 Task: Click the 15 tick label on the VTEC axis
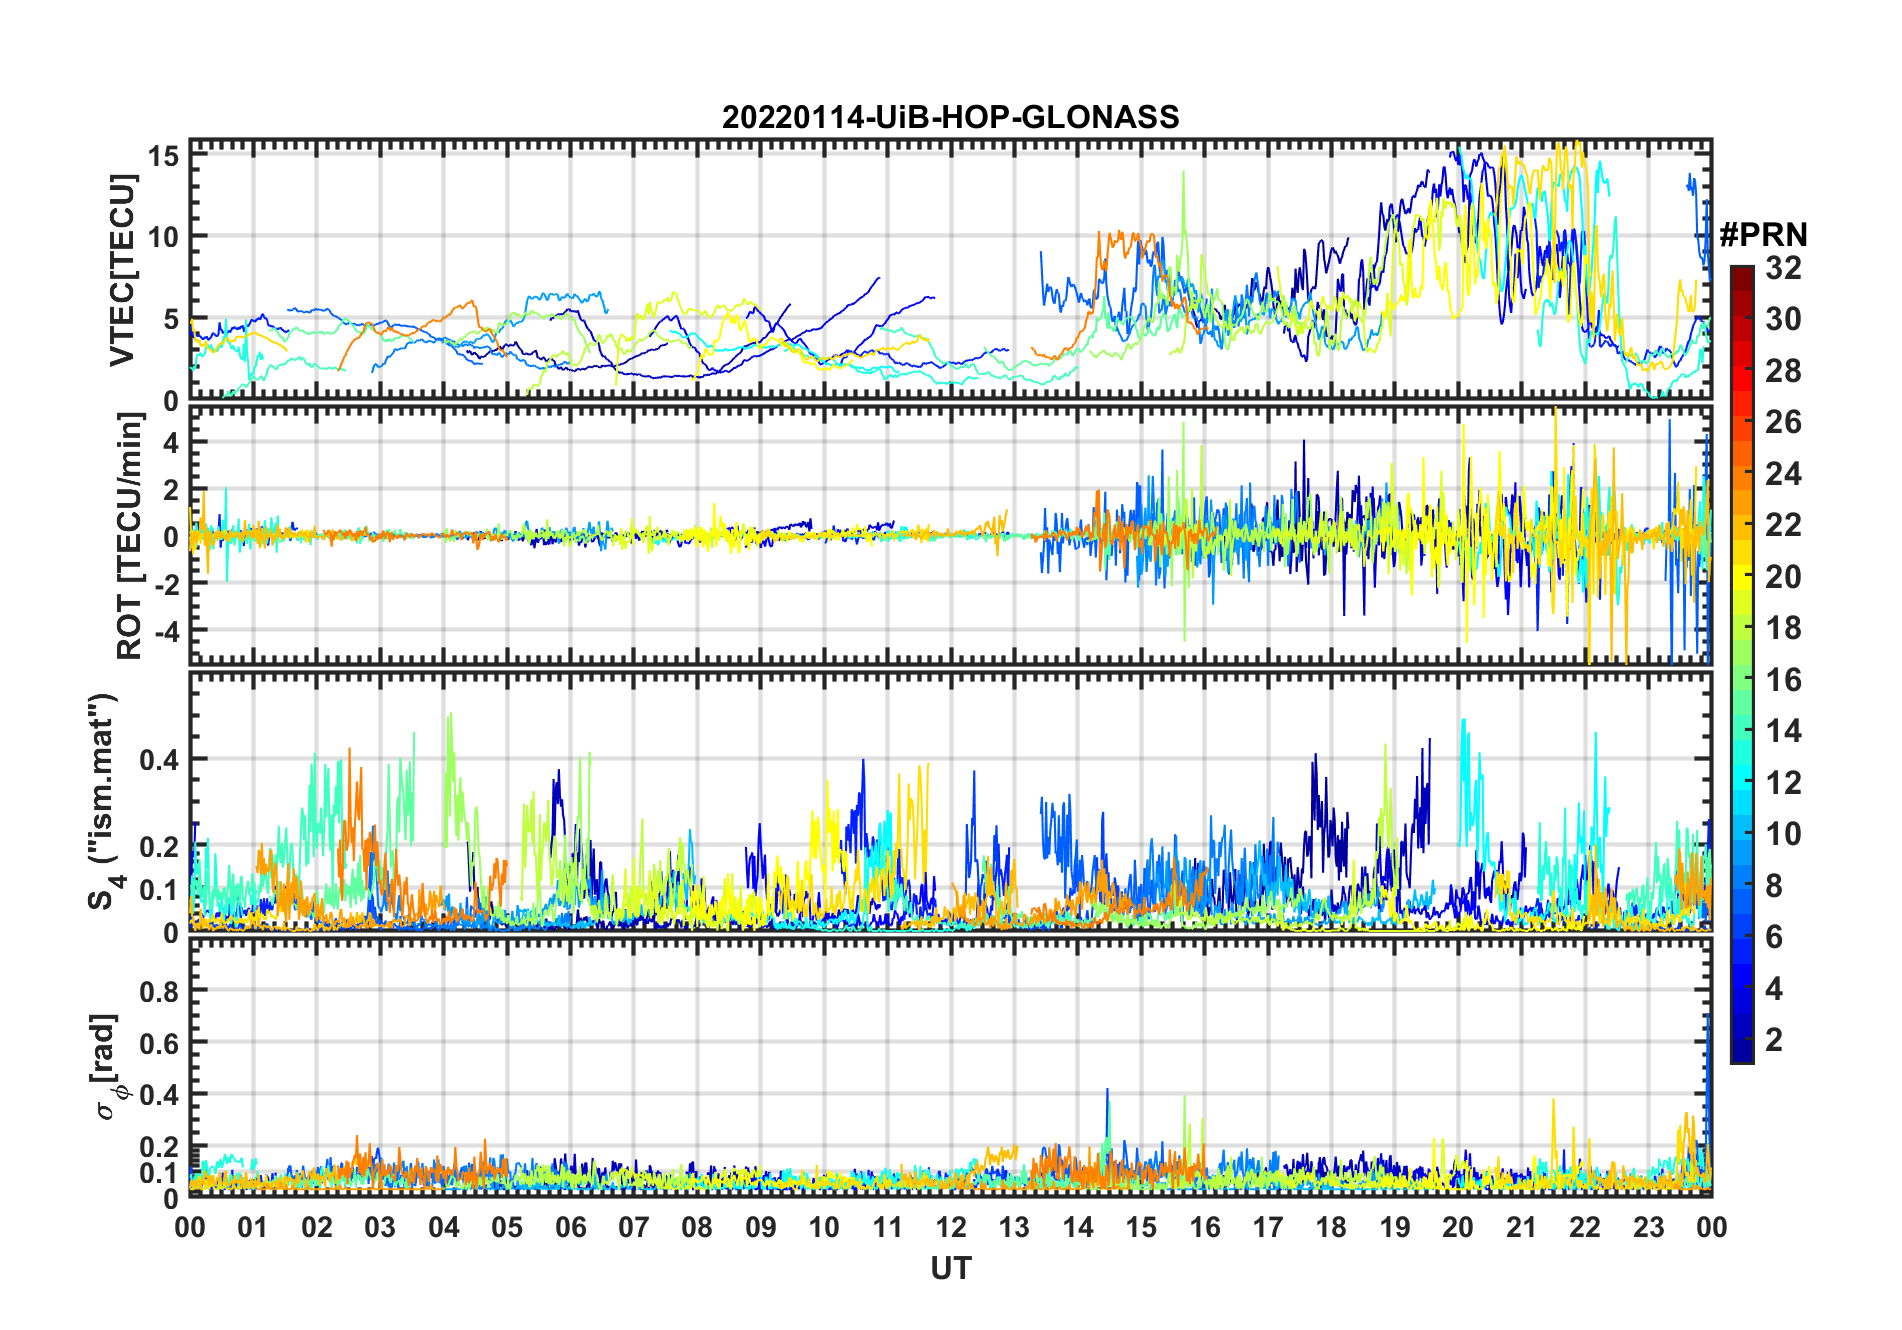[x=164, y=156]
